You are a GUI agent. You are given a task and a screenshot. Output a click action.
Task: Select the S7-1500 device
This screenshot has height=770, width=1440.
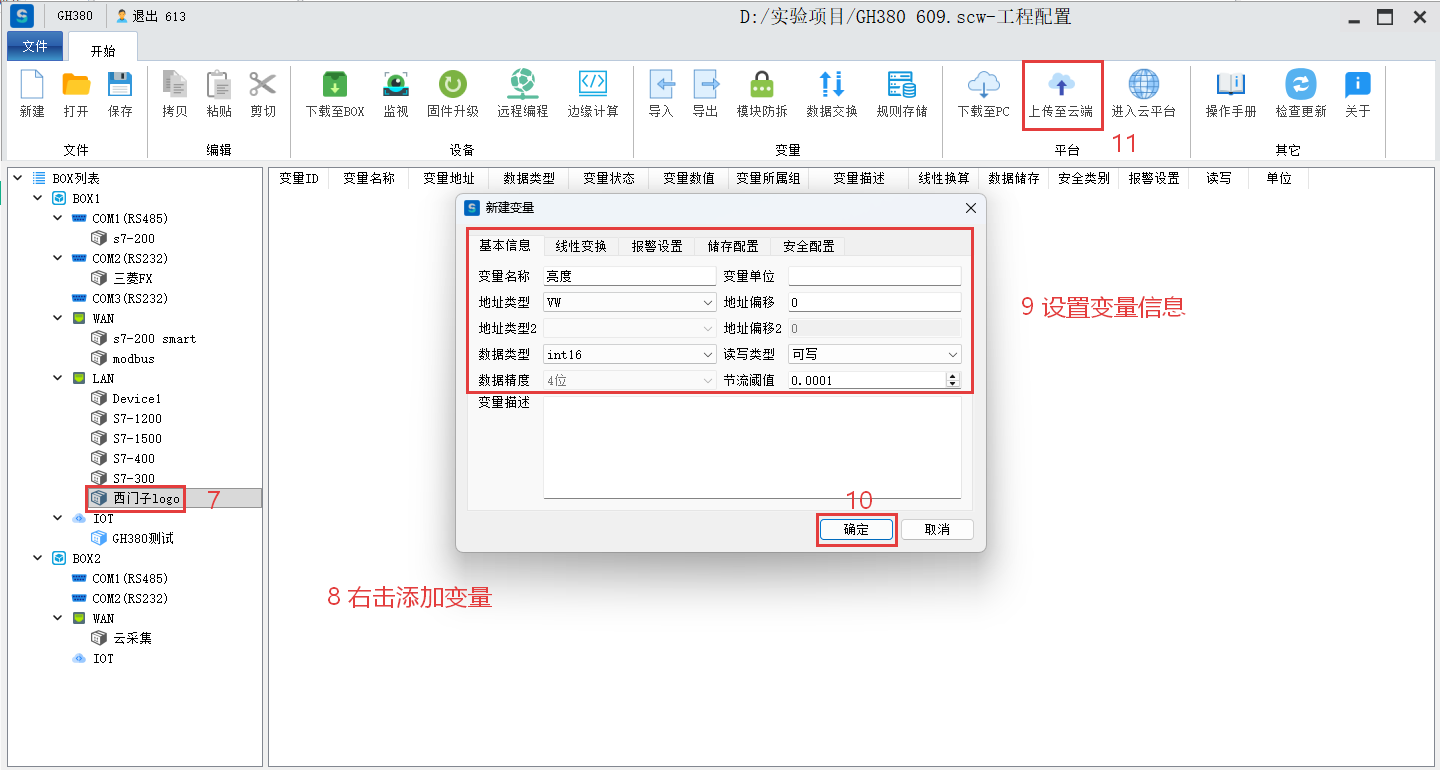pos(137,438)
